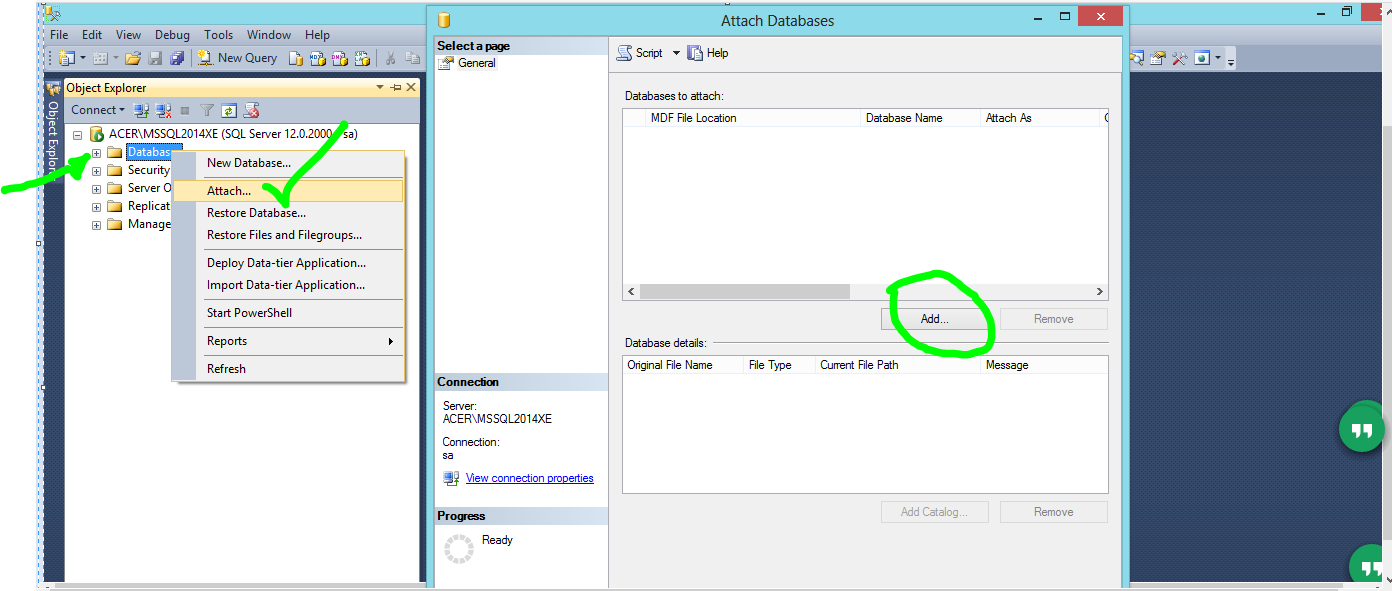This screenshot has width=1392, height=591.
Task: Expand the Security folder node
Action: 97,171
